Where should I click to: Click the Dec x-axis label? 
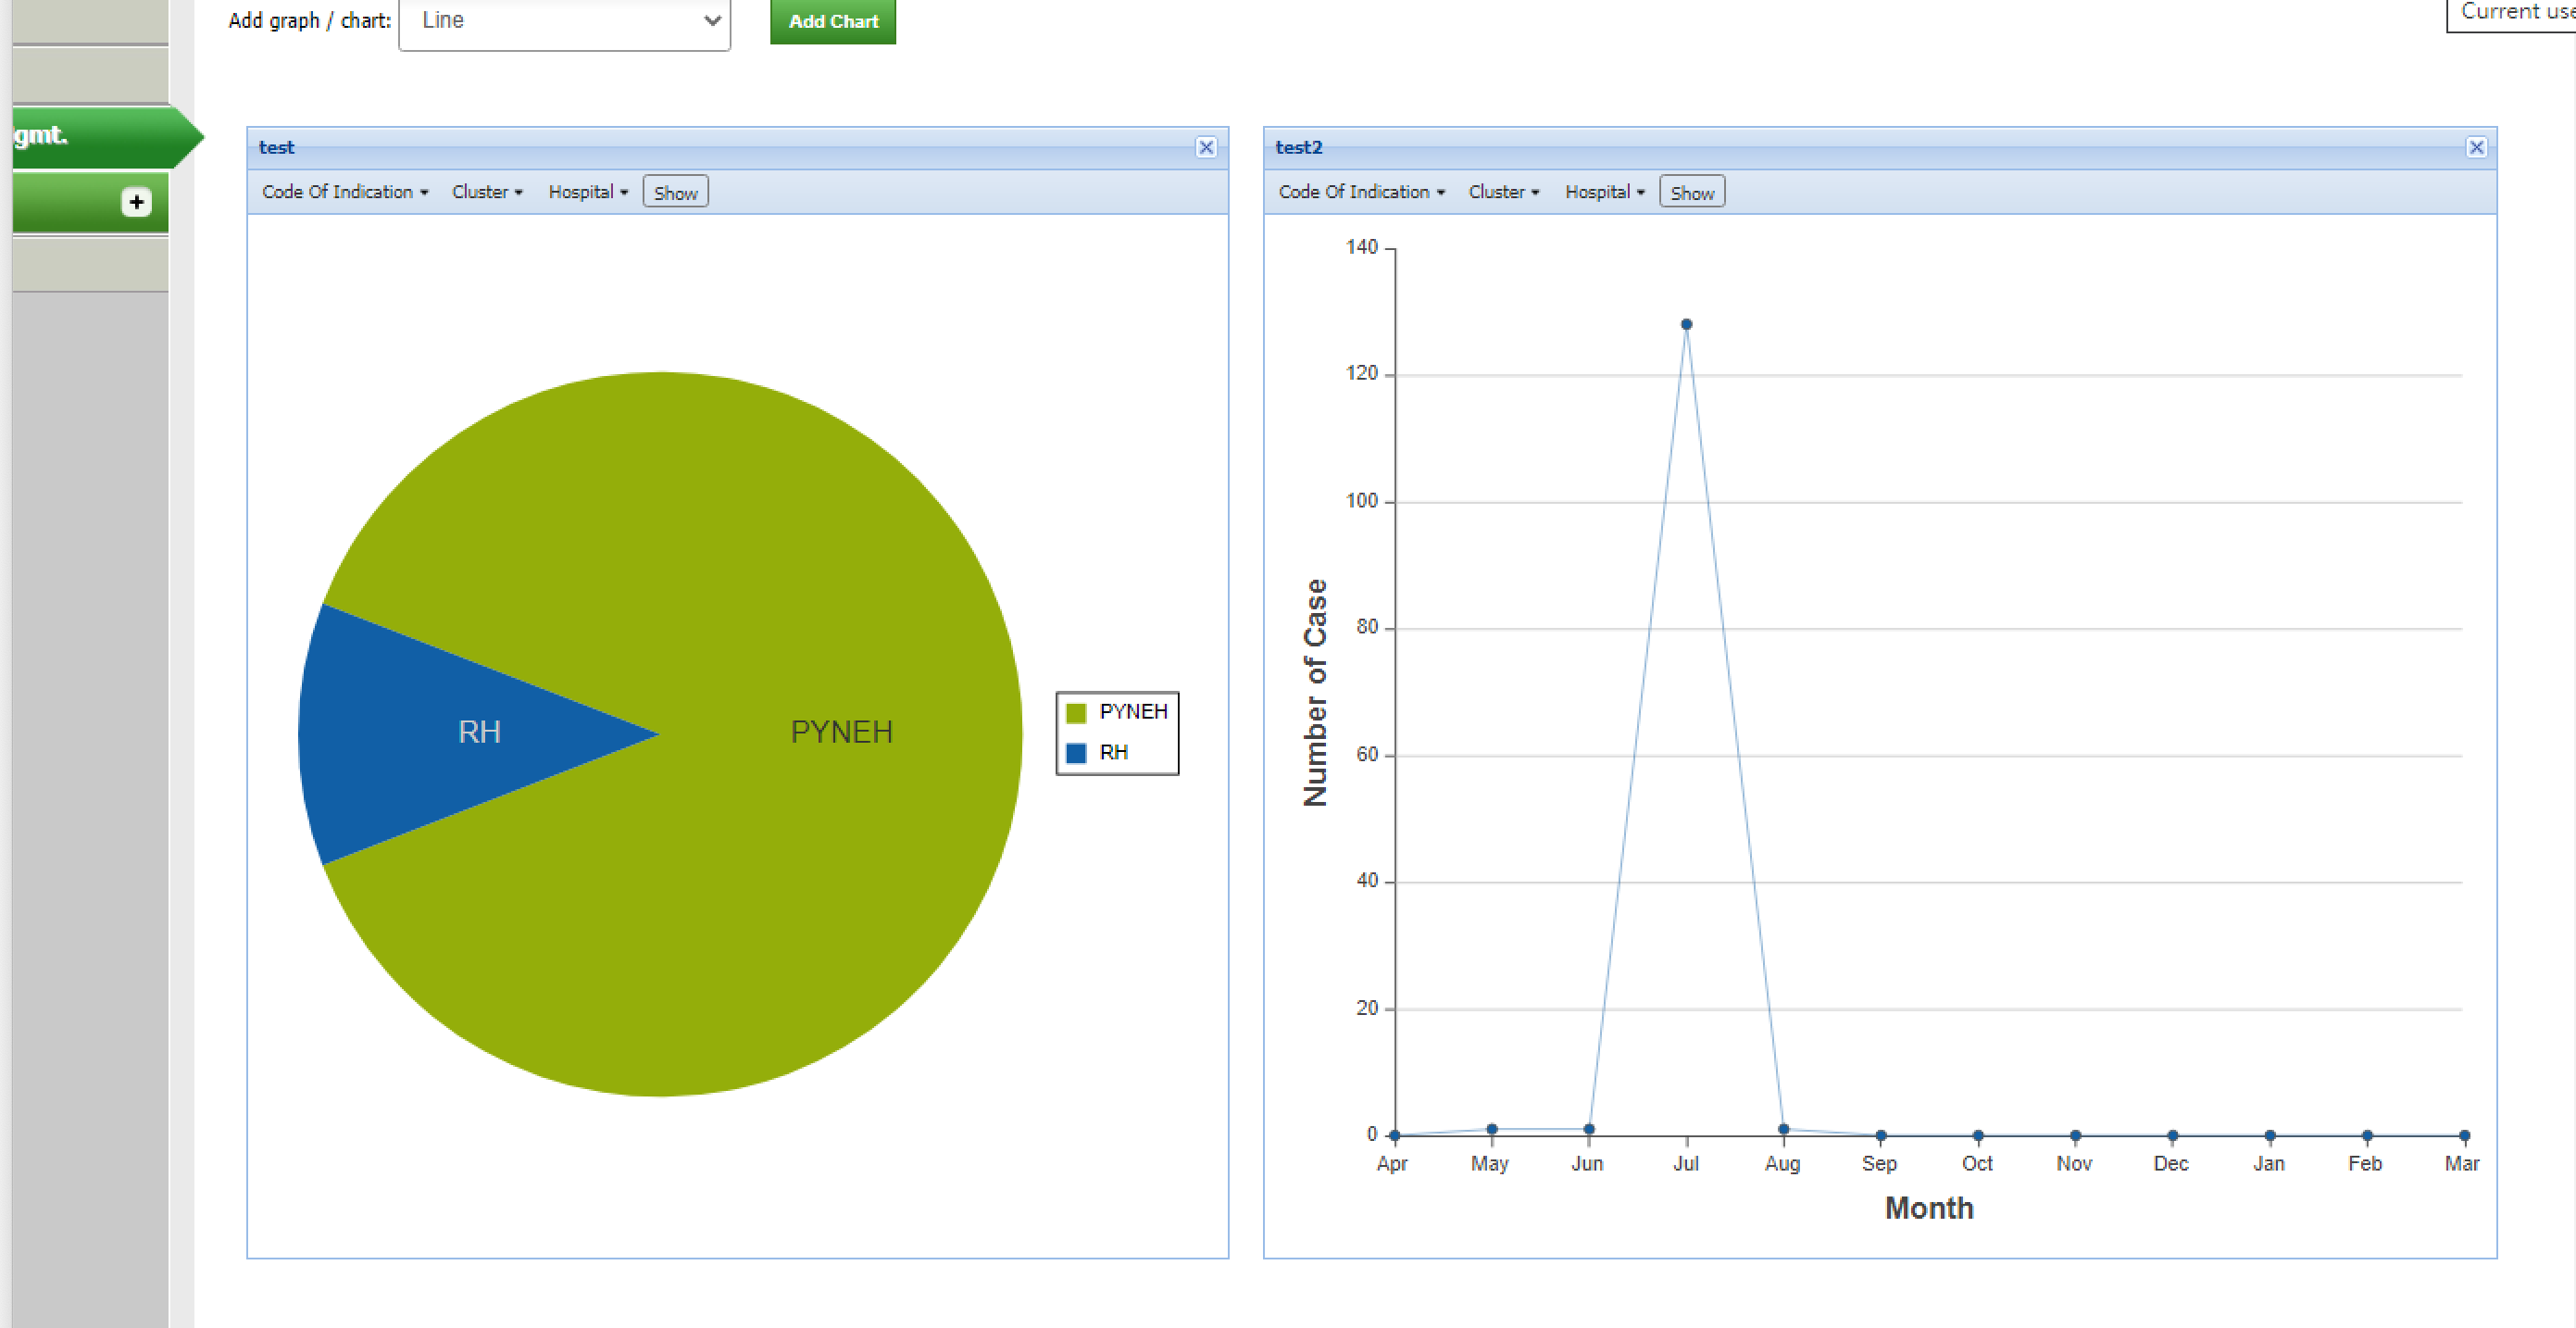point(2170,1164)
